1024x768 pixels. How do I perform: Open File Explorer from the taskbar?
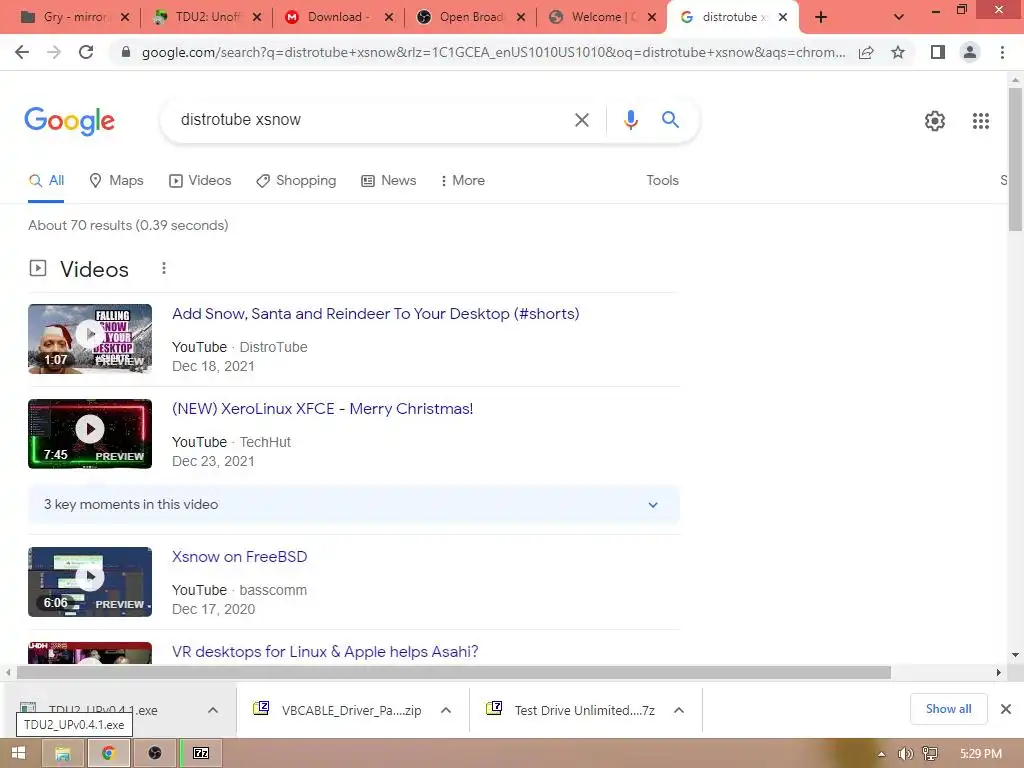[63, 753]
